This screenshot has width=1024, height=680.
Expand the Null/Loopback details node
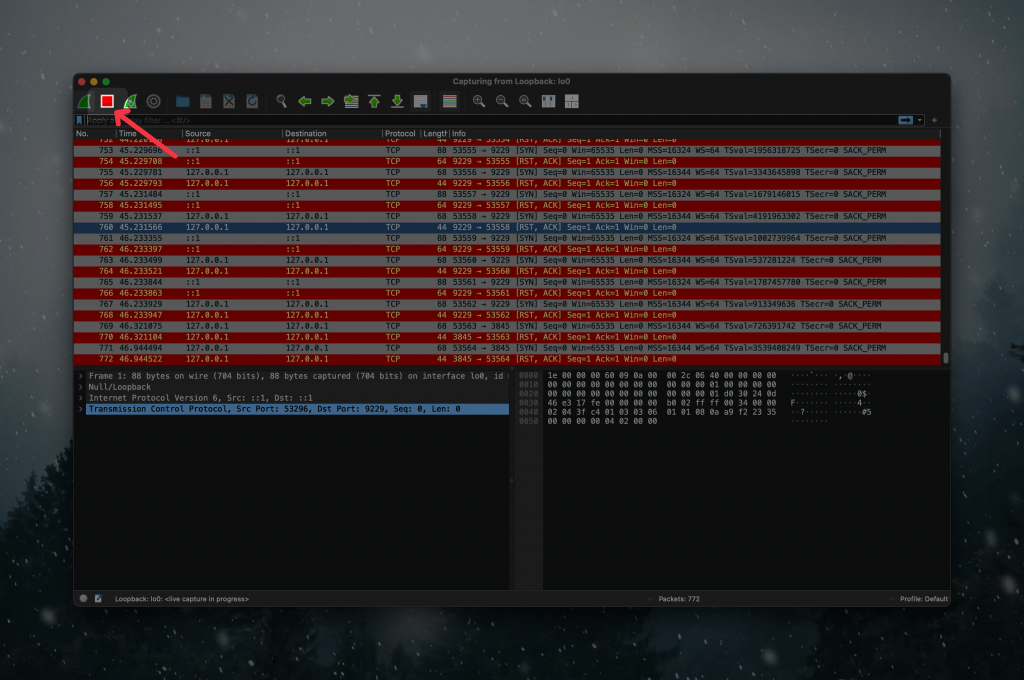[81, 387]
